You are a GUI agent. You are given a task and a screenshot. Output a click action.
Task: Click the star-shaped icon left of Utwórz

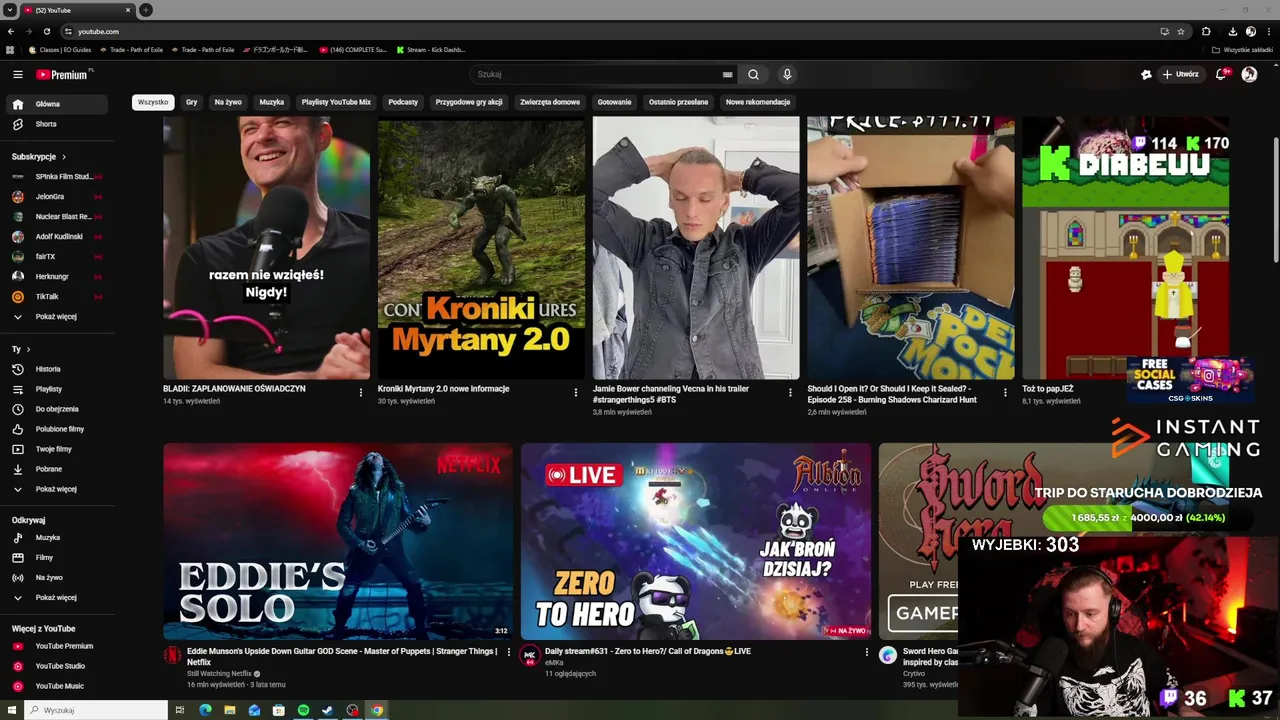1146,74
